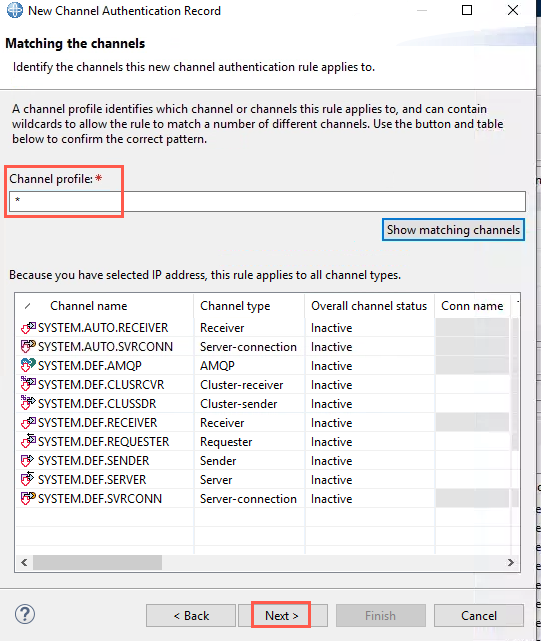This screenshot has width=541, height=641.
Task: Select the SYSTEM.DEF.SVRCONN row name
Action: click(x=100, y=499)
